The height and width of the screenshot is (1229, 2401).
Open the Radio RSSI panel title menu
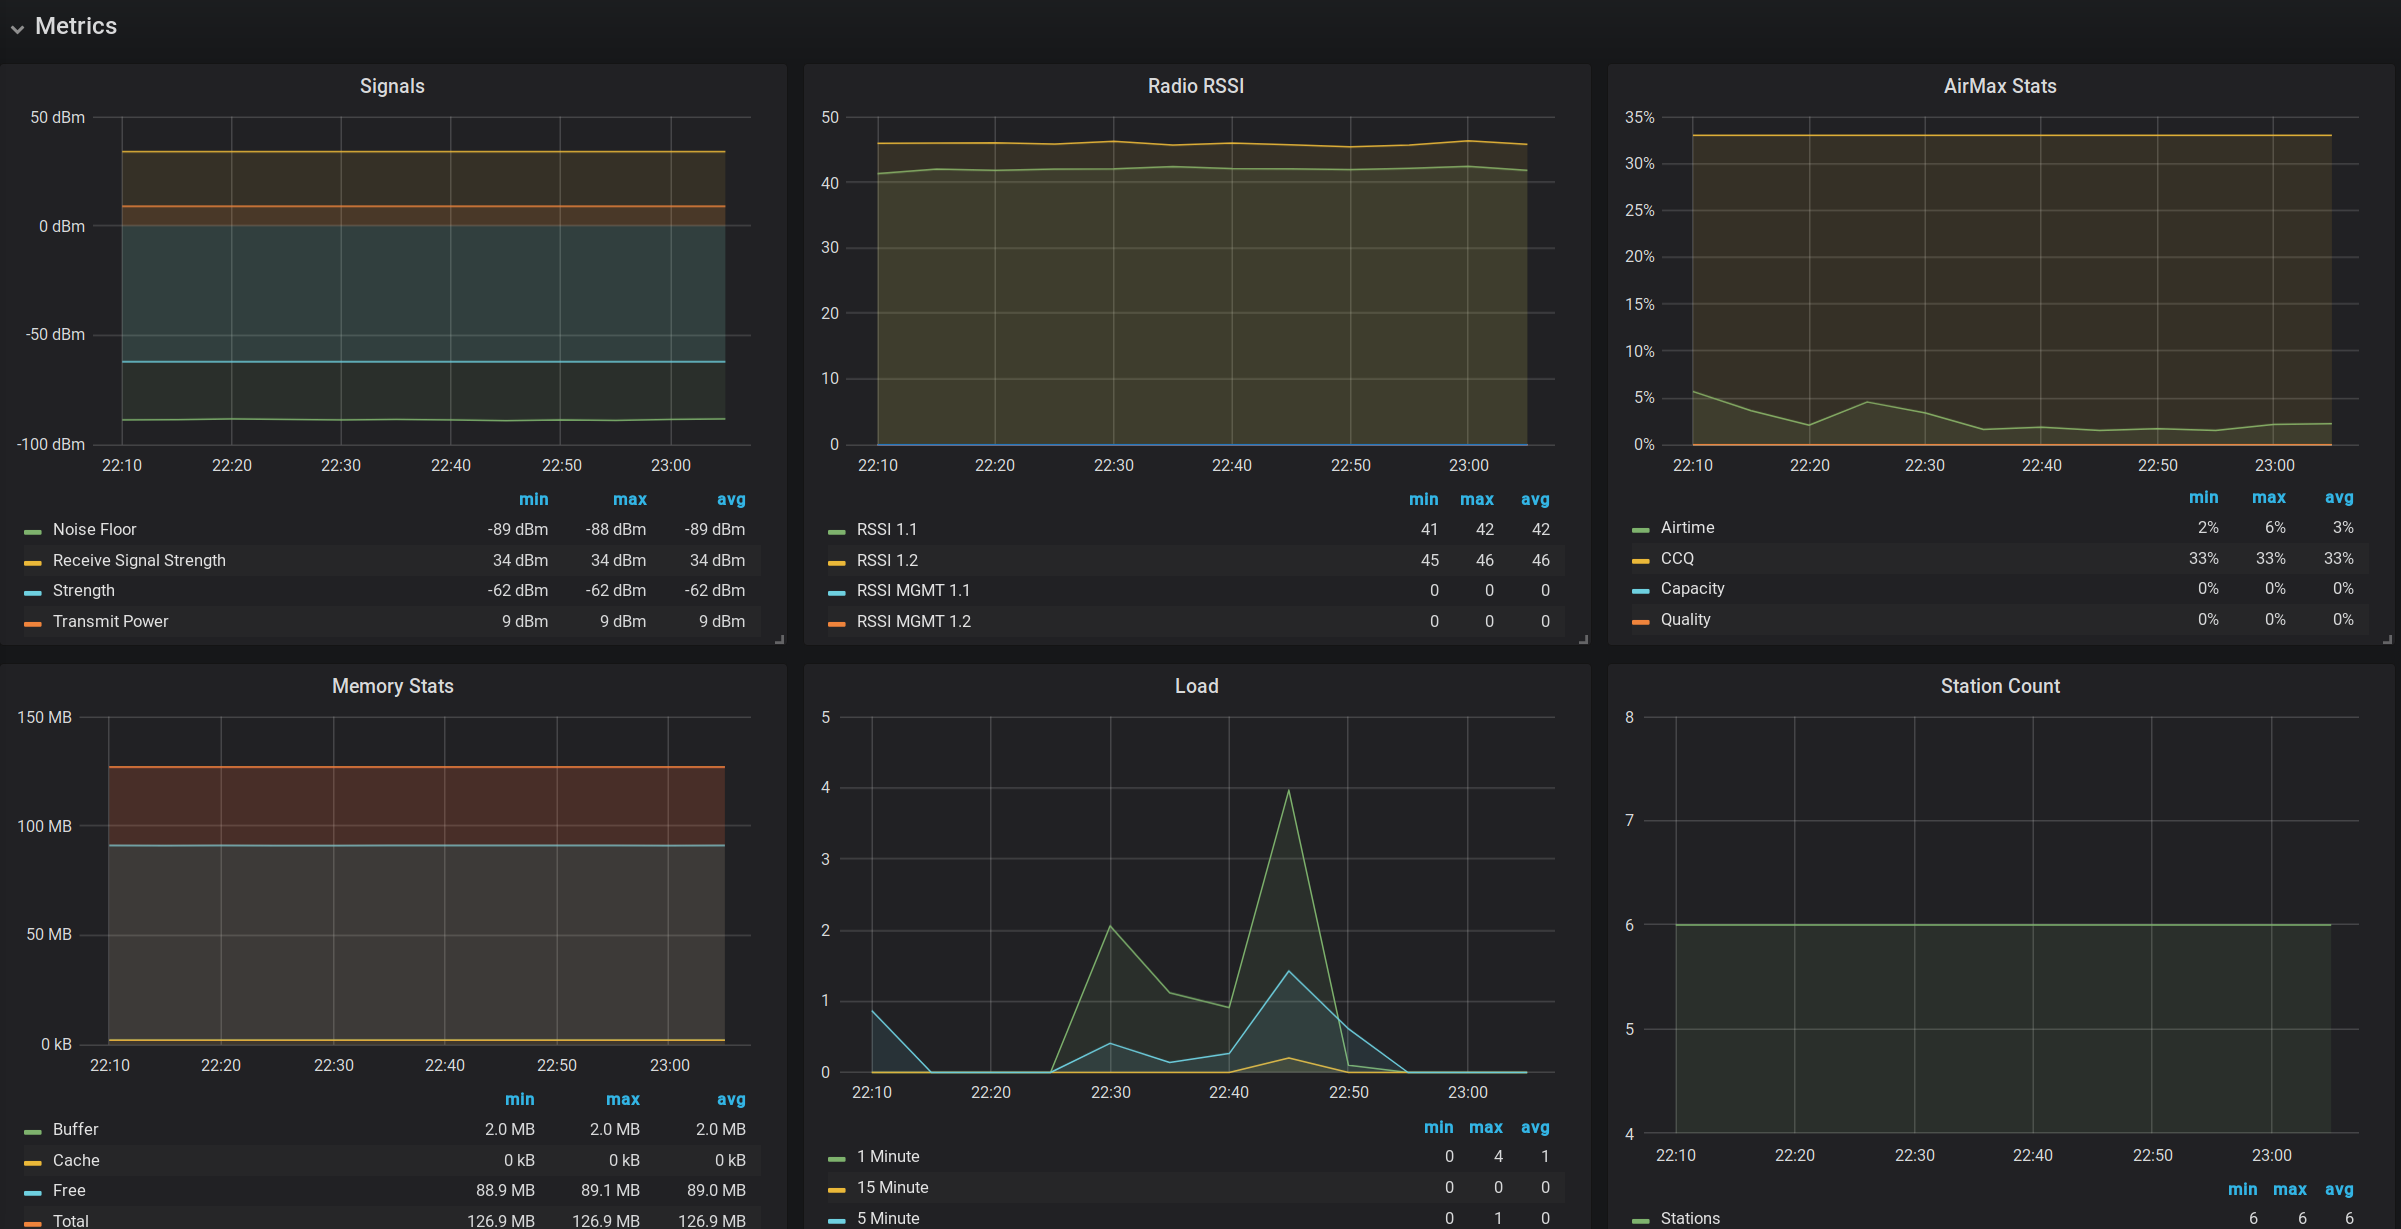coord(1195,86)
